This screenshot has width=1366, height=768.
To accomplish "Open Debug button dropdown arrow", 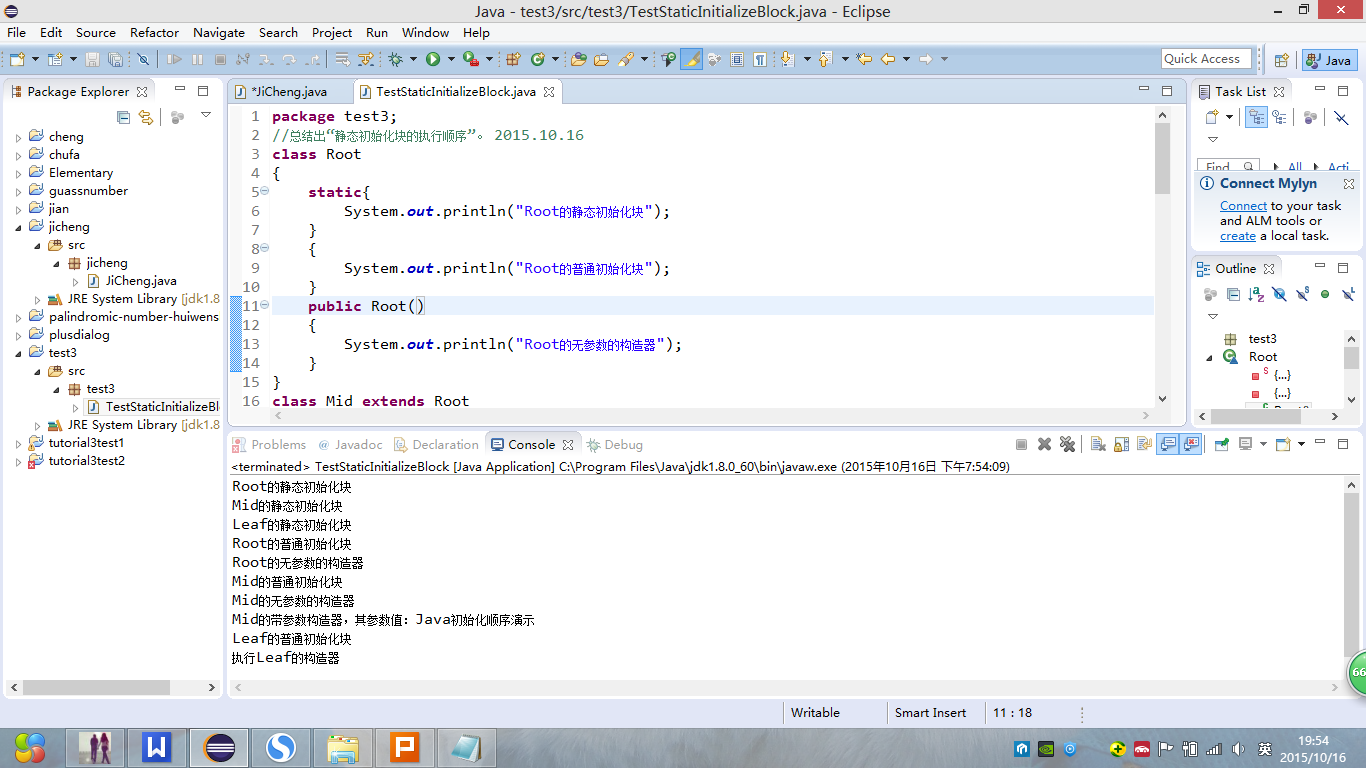I will tap(413, 59).
